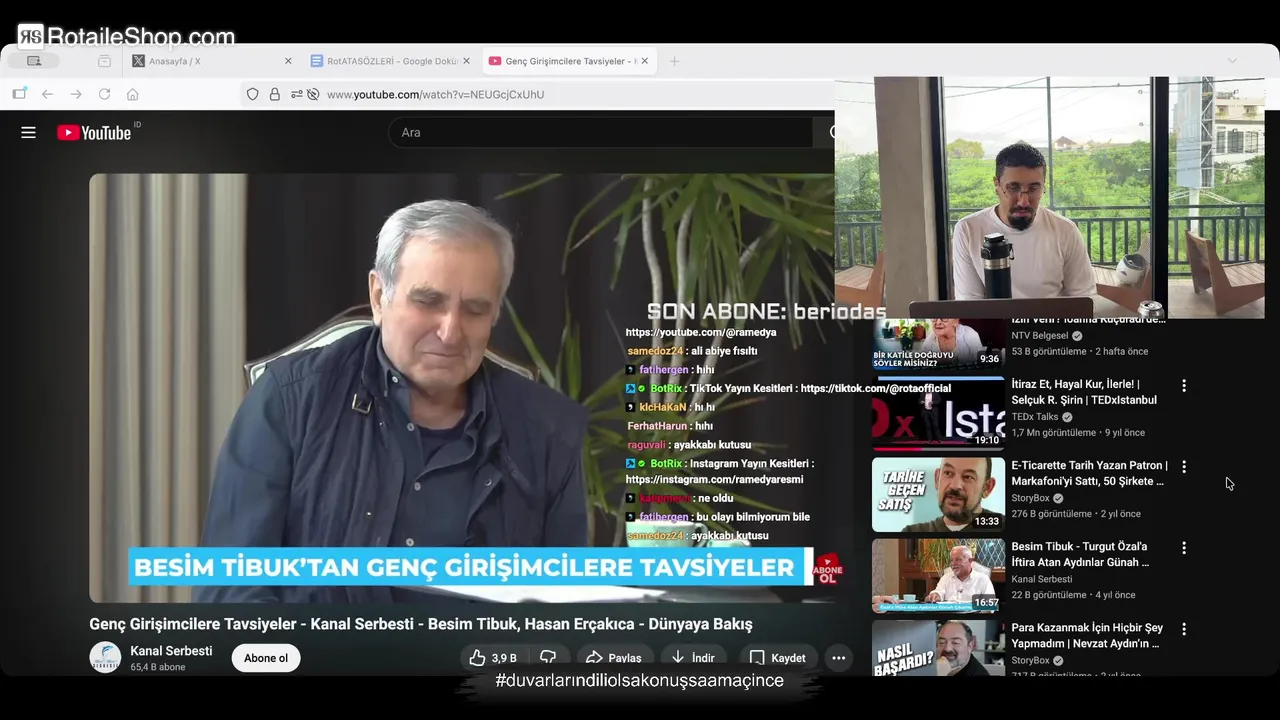The image size is (1280, 720).
Task: Switch to the RotATASÖZLERİ Google Doküman tab
Action: coord(392,61)
